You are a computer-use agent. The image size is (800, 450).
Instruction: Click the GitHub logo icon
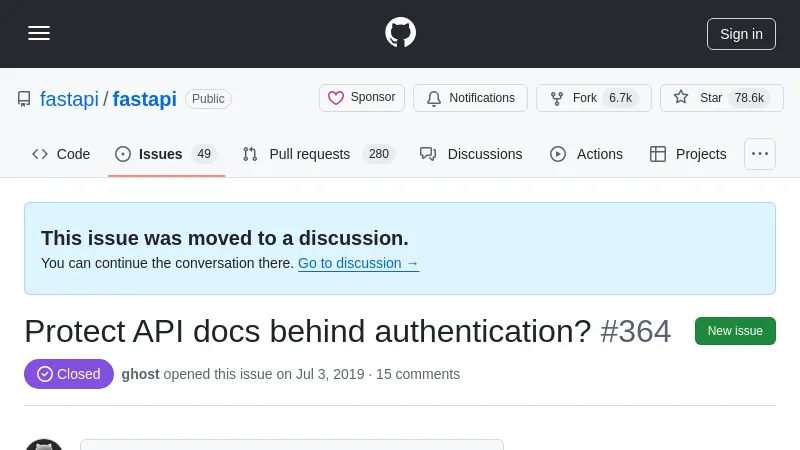[400, 33]
